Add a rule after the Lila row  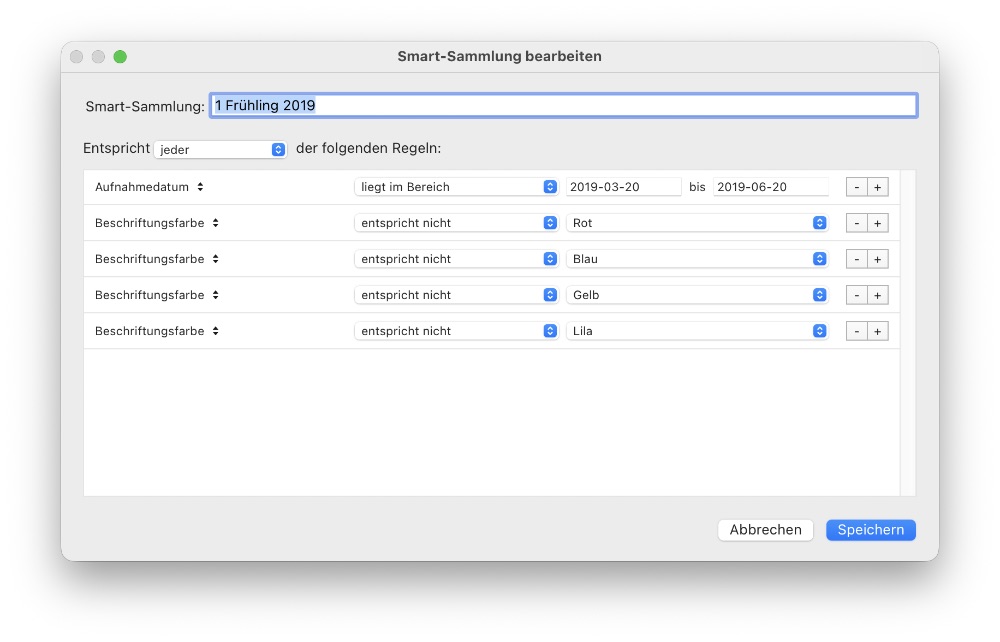tap(877, 331)
